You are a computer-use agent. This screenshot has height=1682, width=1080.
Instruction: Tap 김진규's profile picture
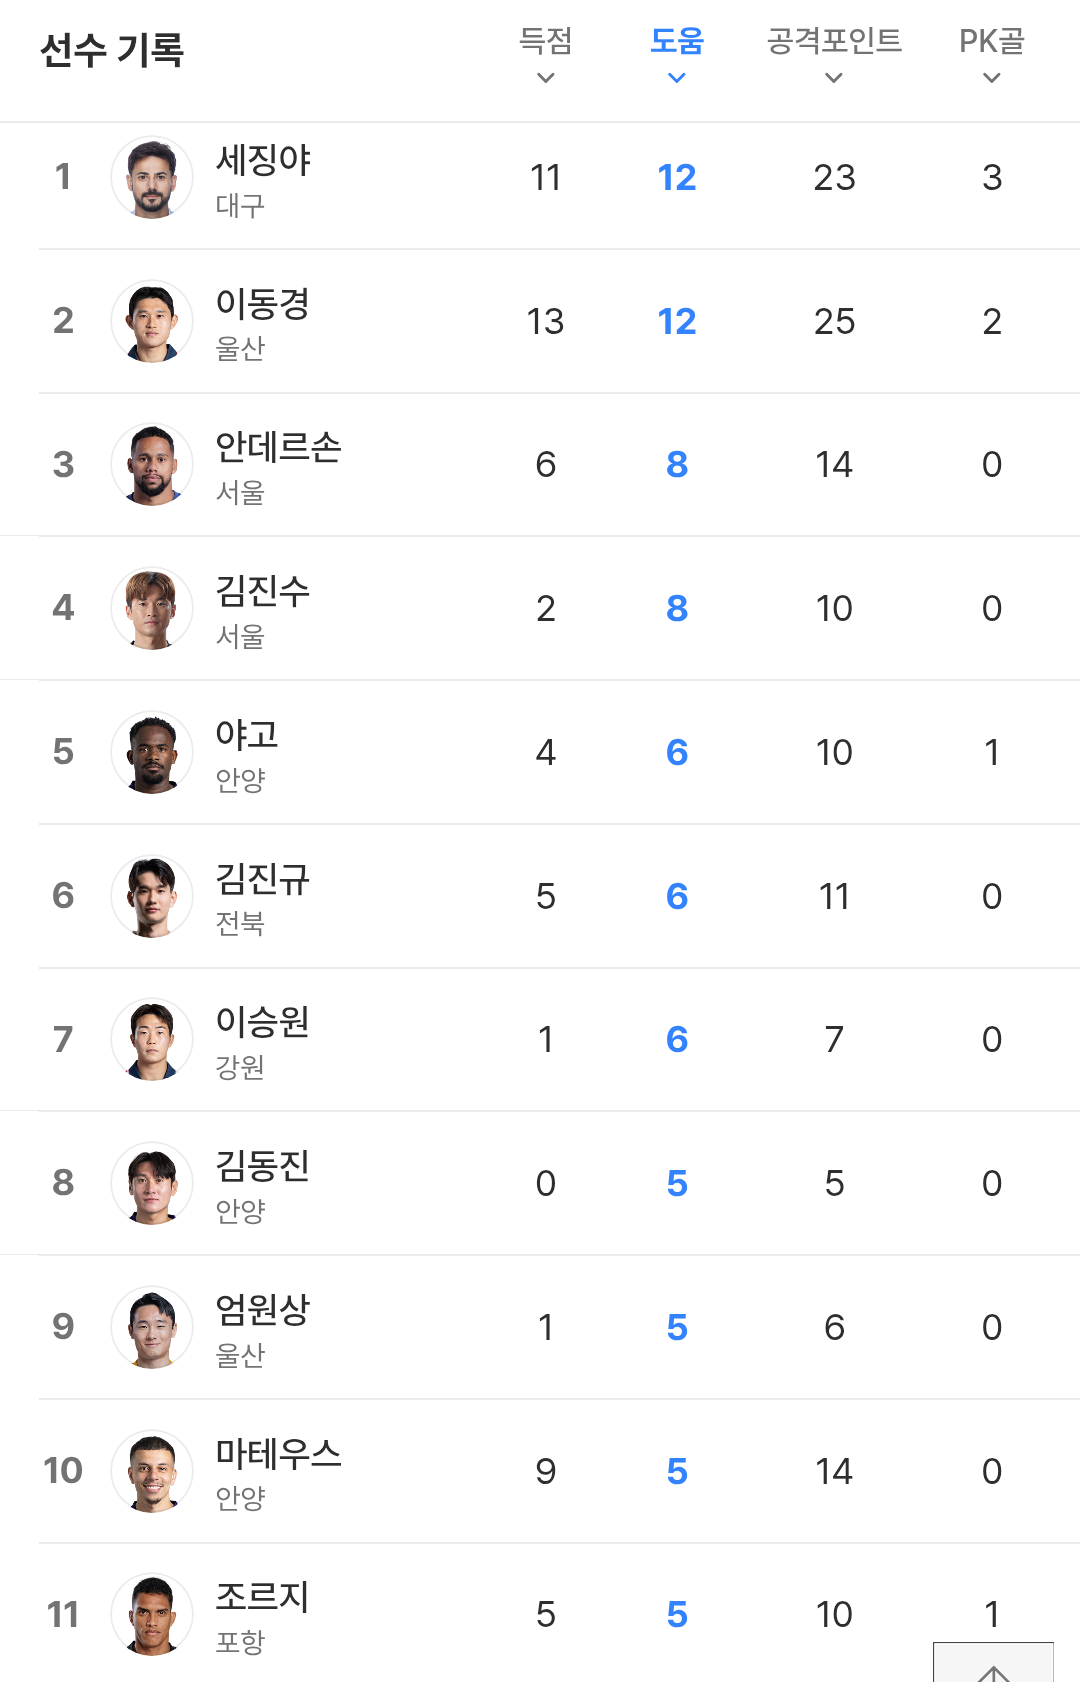[x=152, y=897]
